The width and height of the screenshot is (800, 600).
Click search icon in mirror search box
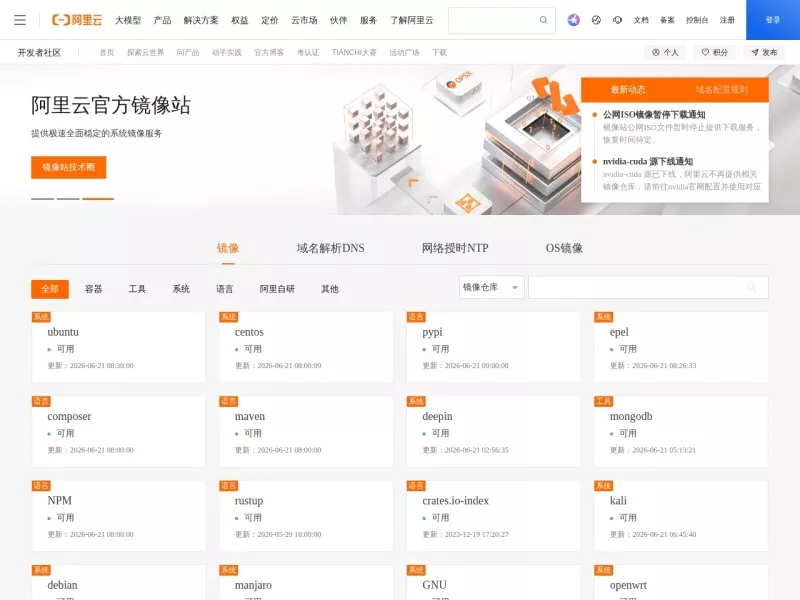coord(751,287)
